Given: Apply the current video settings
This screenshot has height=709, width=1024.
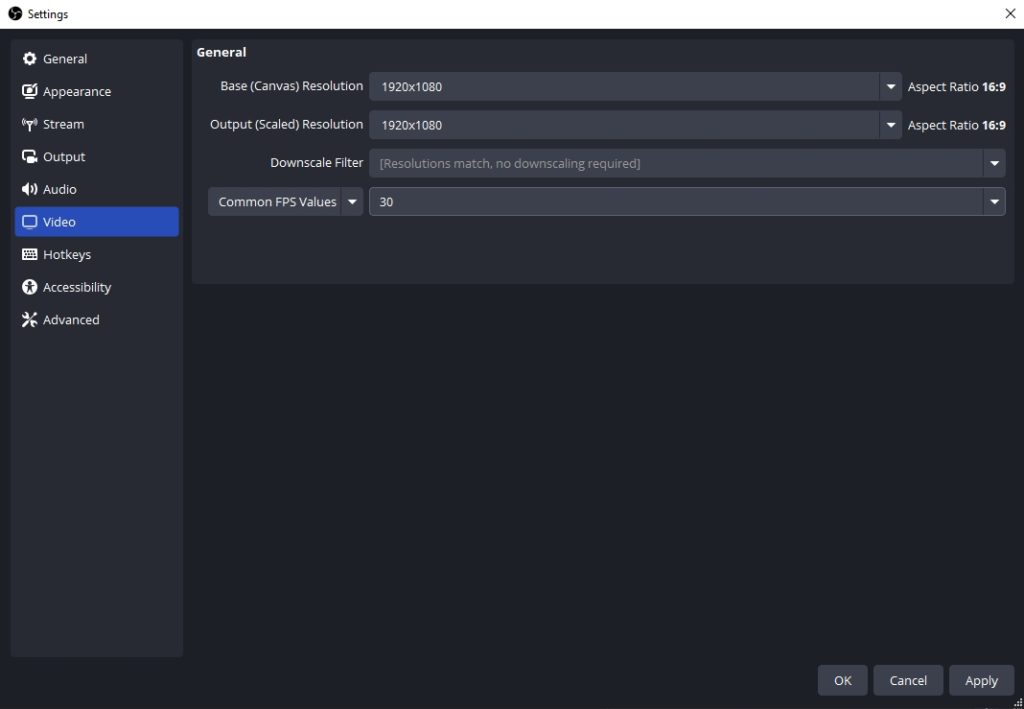Looking at the screenshot, I should [x=981, y=680].
